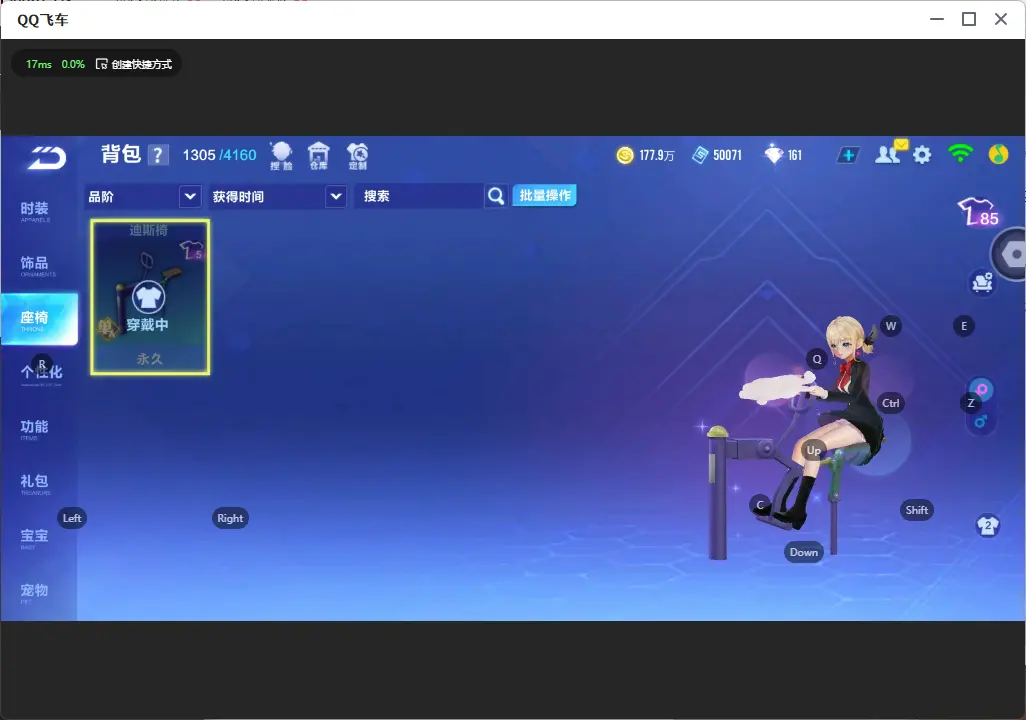Screen dimensions: 1026x720
Task: Click the 搜索 search input field
Action: 419,196
